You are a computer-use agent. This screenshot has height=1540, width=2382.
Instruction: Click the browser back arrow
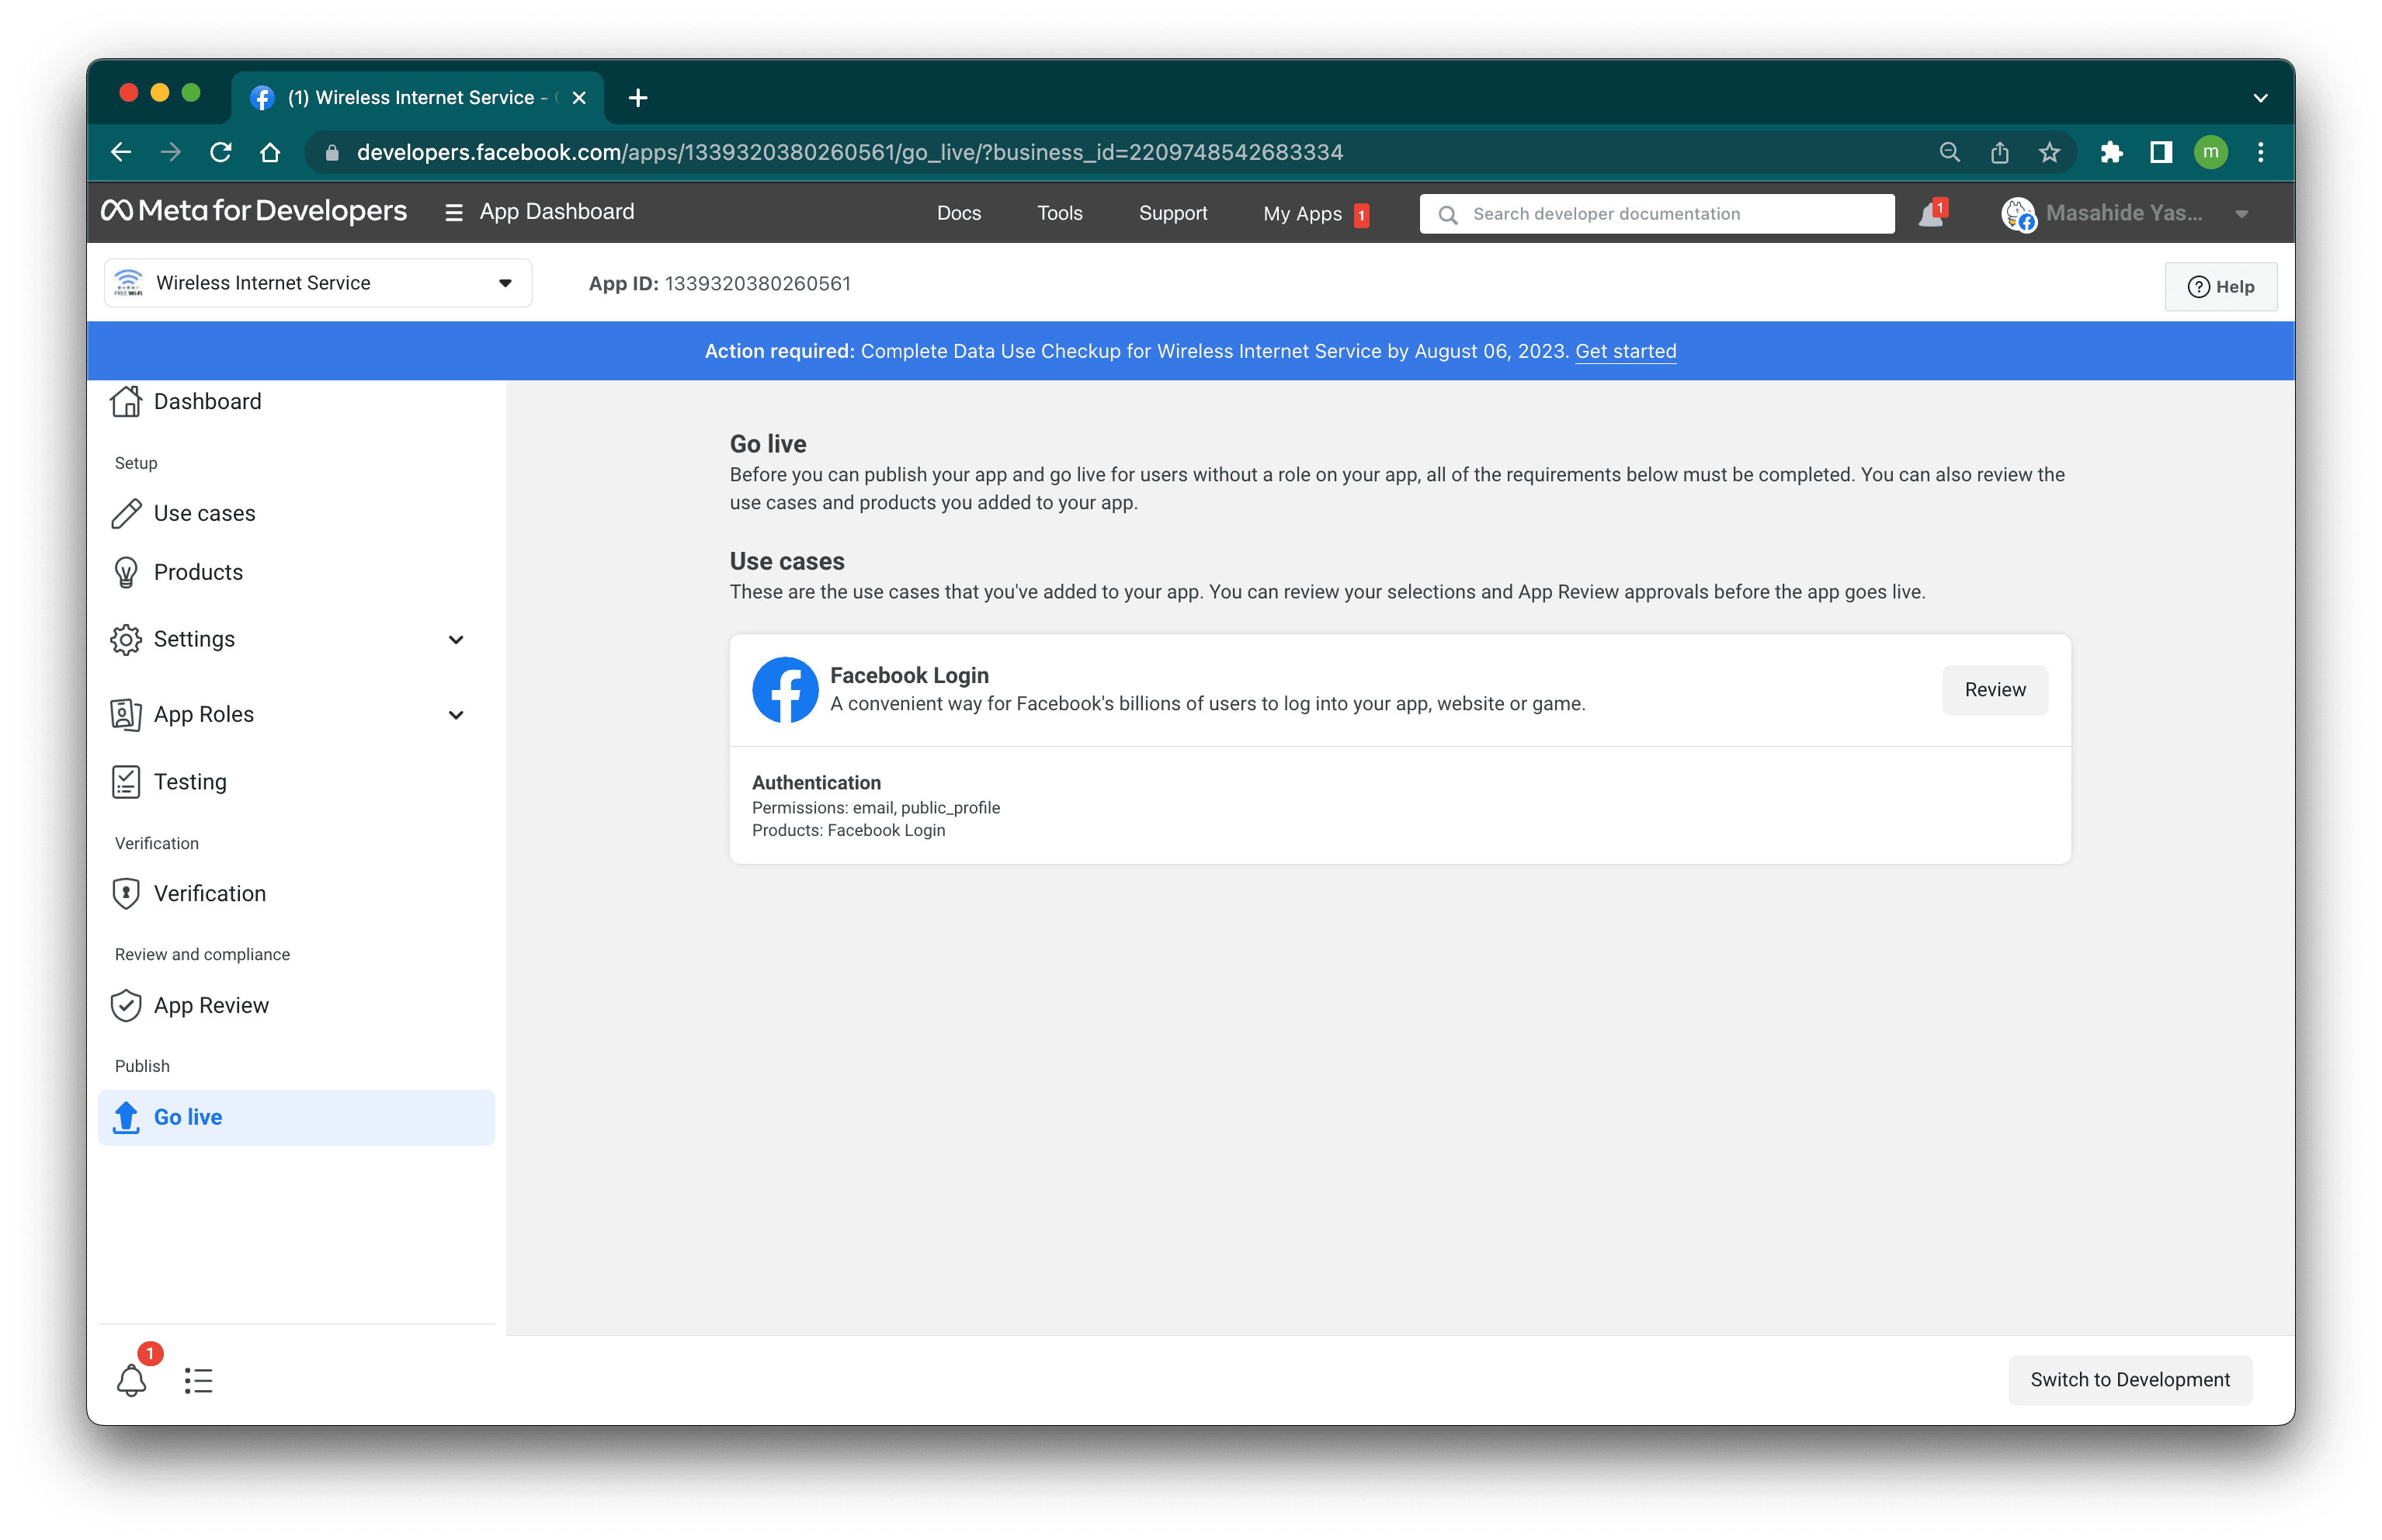click(121, 152)
